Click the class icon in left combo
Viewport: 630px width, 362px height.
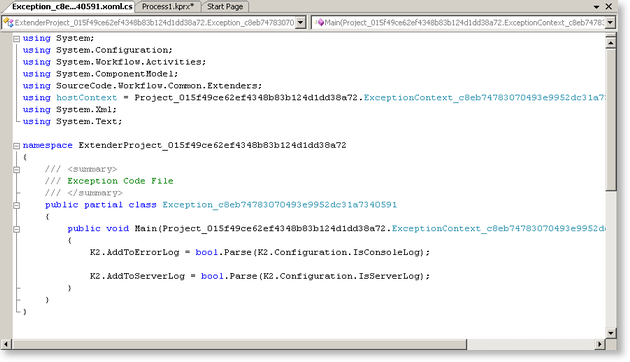tap(8, 22)
